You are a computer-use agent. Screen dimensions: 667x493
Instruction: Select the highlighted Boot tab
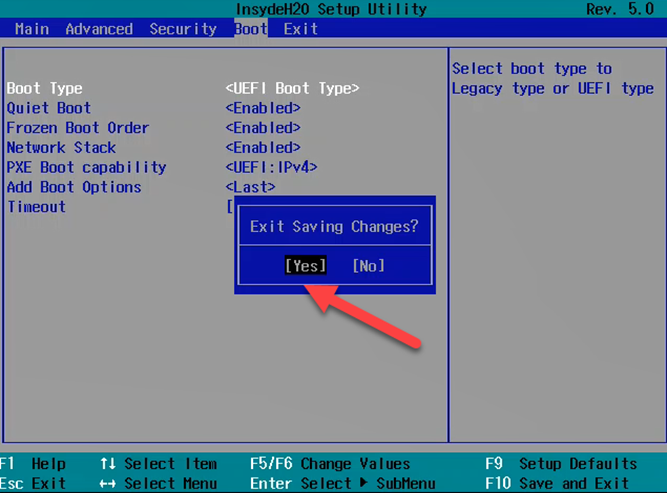pos(250,29)
